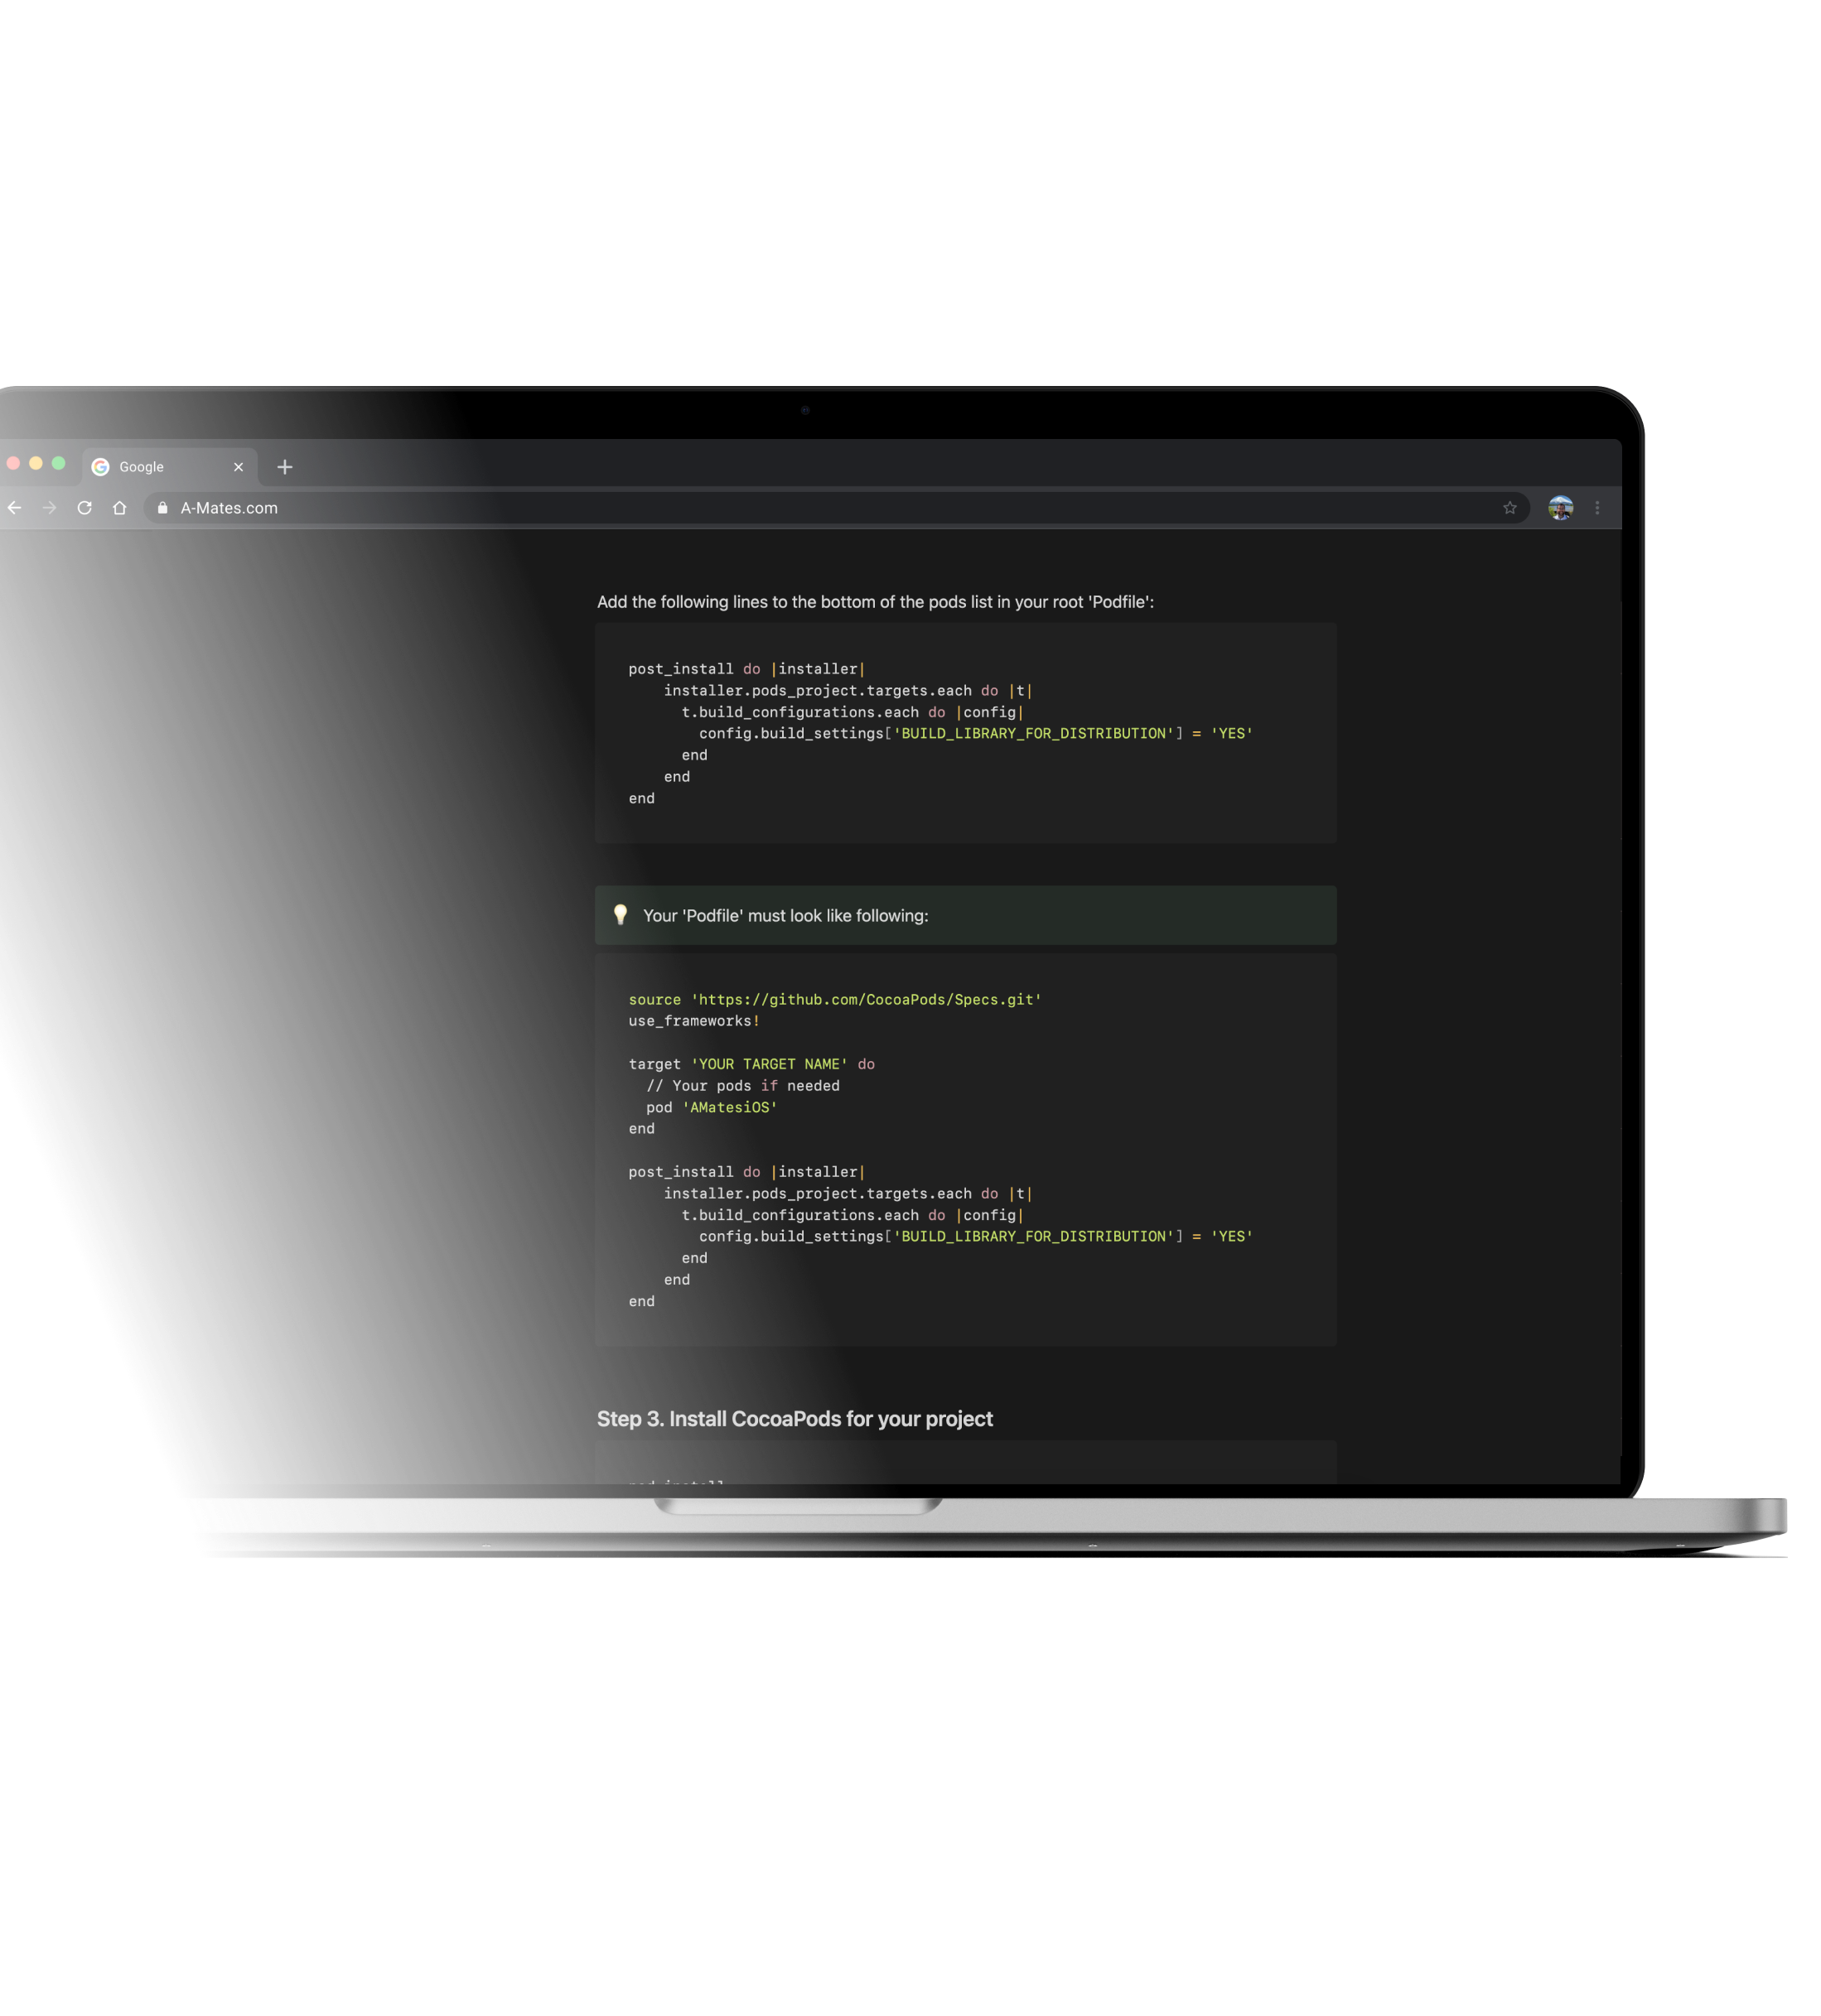
Task: Click the Step 3 Install CocoaPods heading
Action: pos(794,1419)
